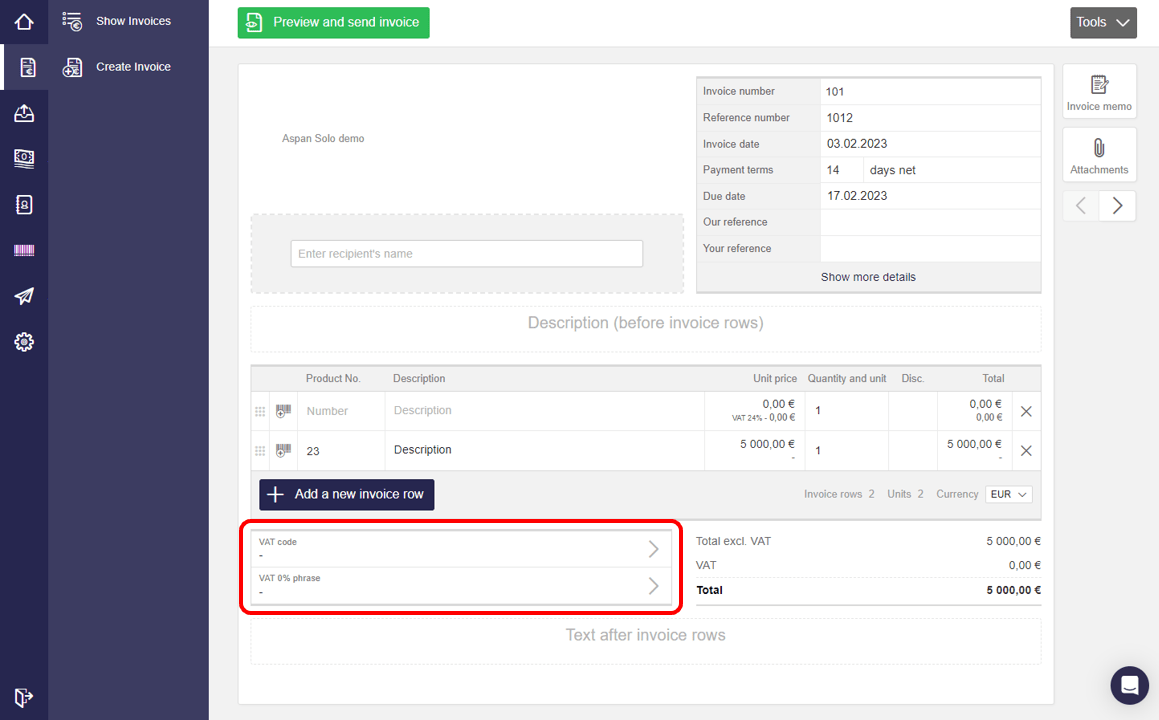Edit Payment terms days value 14

click(x=841, y=170)
